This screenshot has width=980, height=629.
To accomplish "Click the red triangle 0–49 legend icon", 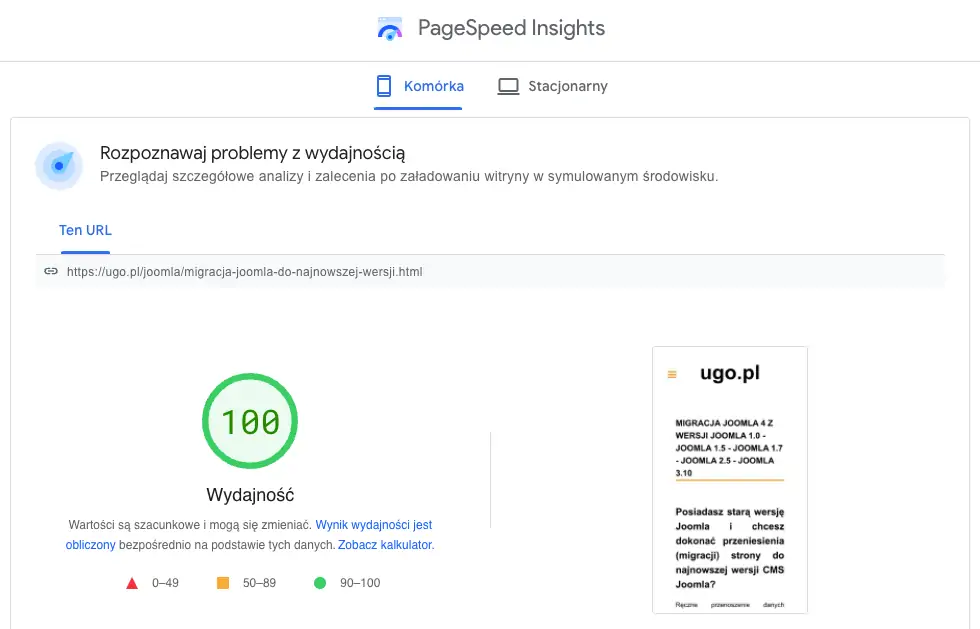I will point(132,583).
